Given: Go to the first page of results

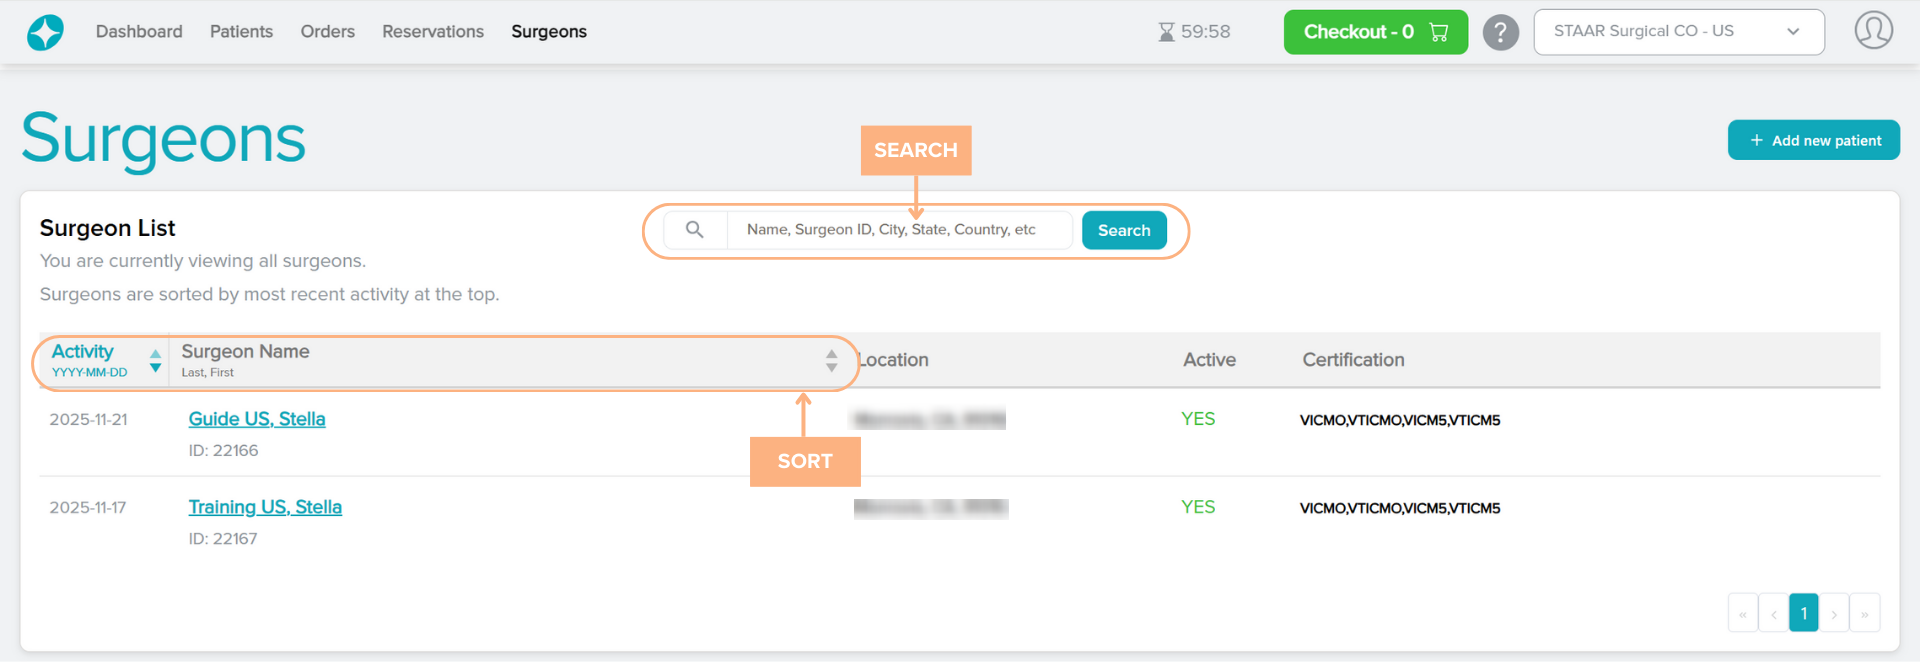Looking at the screenshot, I should [x=1743, y=614].
